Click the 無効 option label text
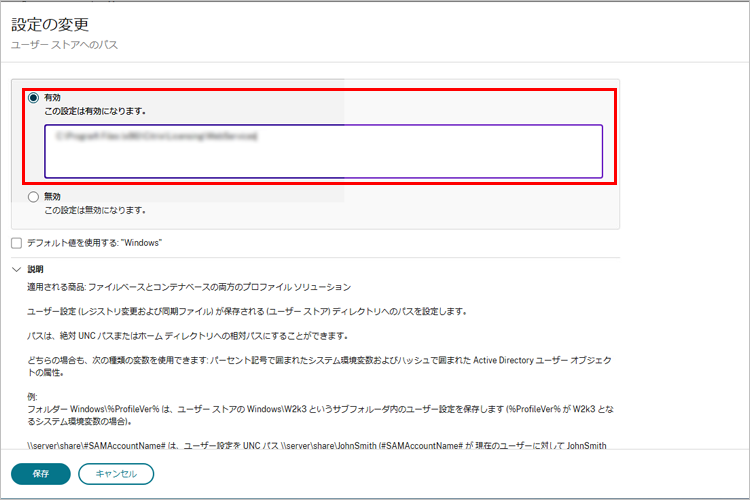The image size is (750, 500). tap(53, 197)
